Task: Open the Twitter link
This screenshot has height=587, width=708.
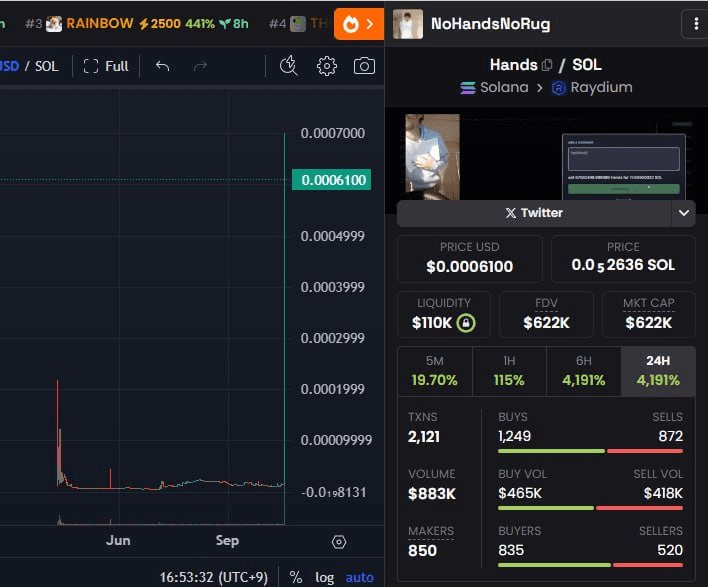Action: point(534,213)
